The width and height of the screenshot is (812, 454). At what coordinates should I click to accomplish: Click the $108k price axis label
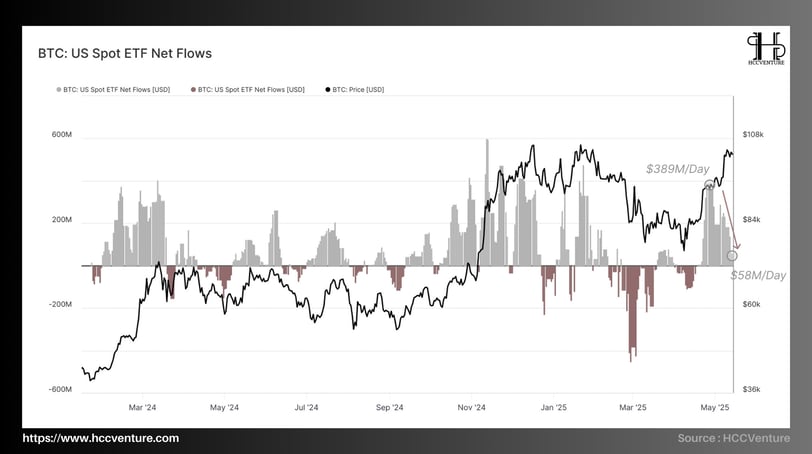pos(753,135)
